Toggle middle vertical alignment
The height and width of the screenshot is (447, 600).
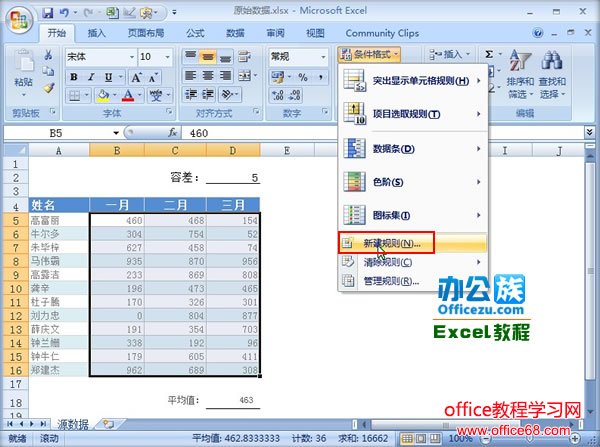(208, 57)
